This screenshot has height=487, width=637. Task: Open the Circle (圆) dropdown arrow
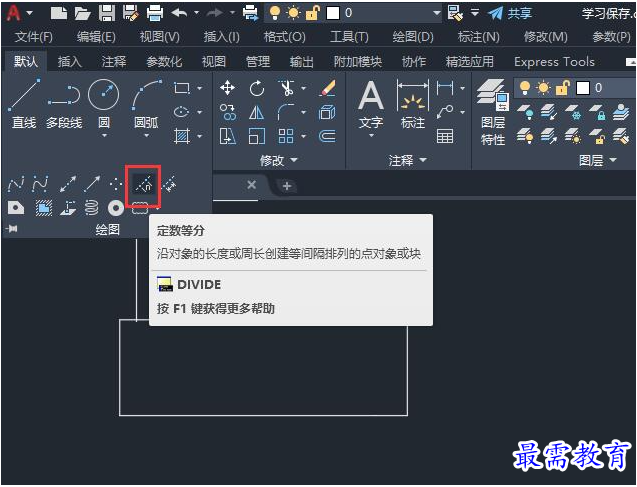[104, 135]
